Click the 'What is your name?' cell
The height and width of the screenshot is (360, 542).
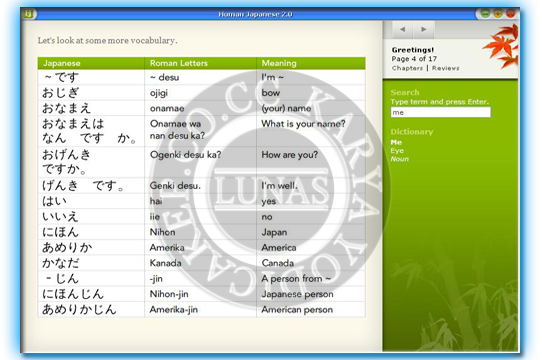pos(311,131)
